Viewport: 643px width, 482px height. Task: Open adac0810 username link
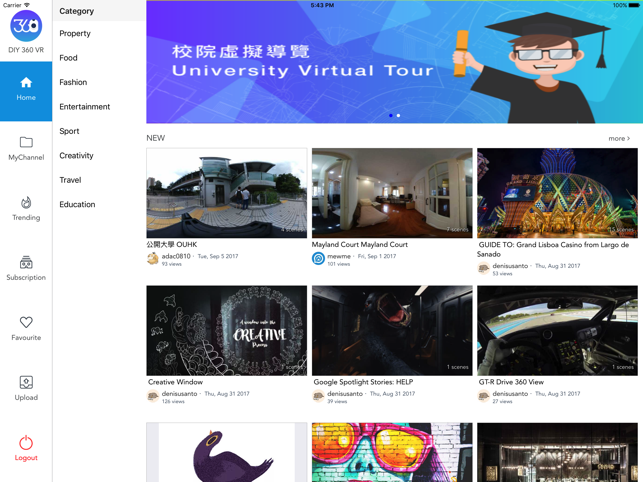point(176,256)
